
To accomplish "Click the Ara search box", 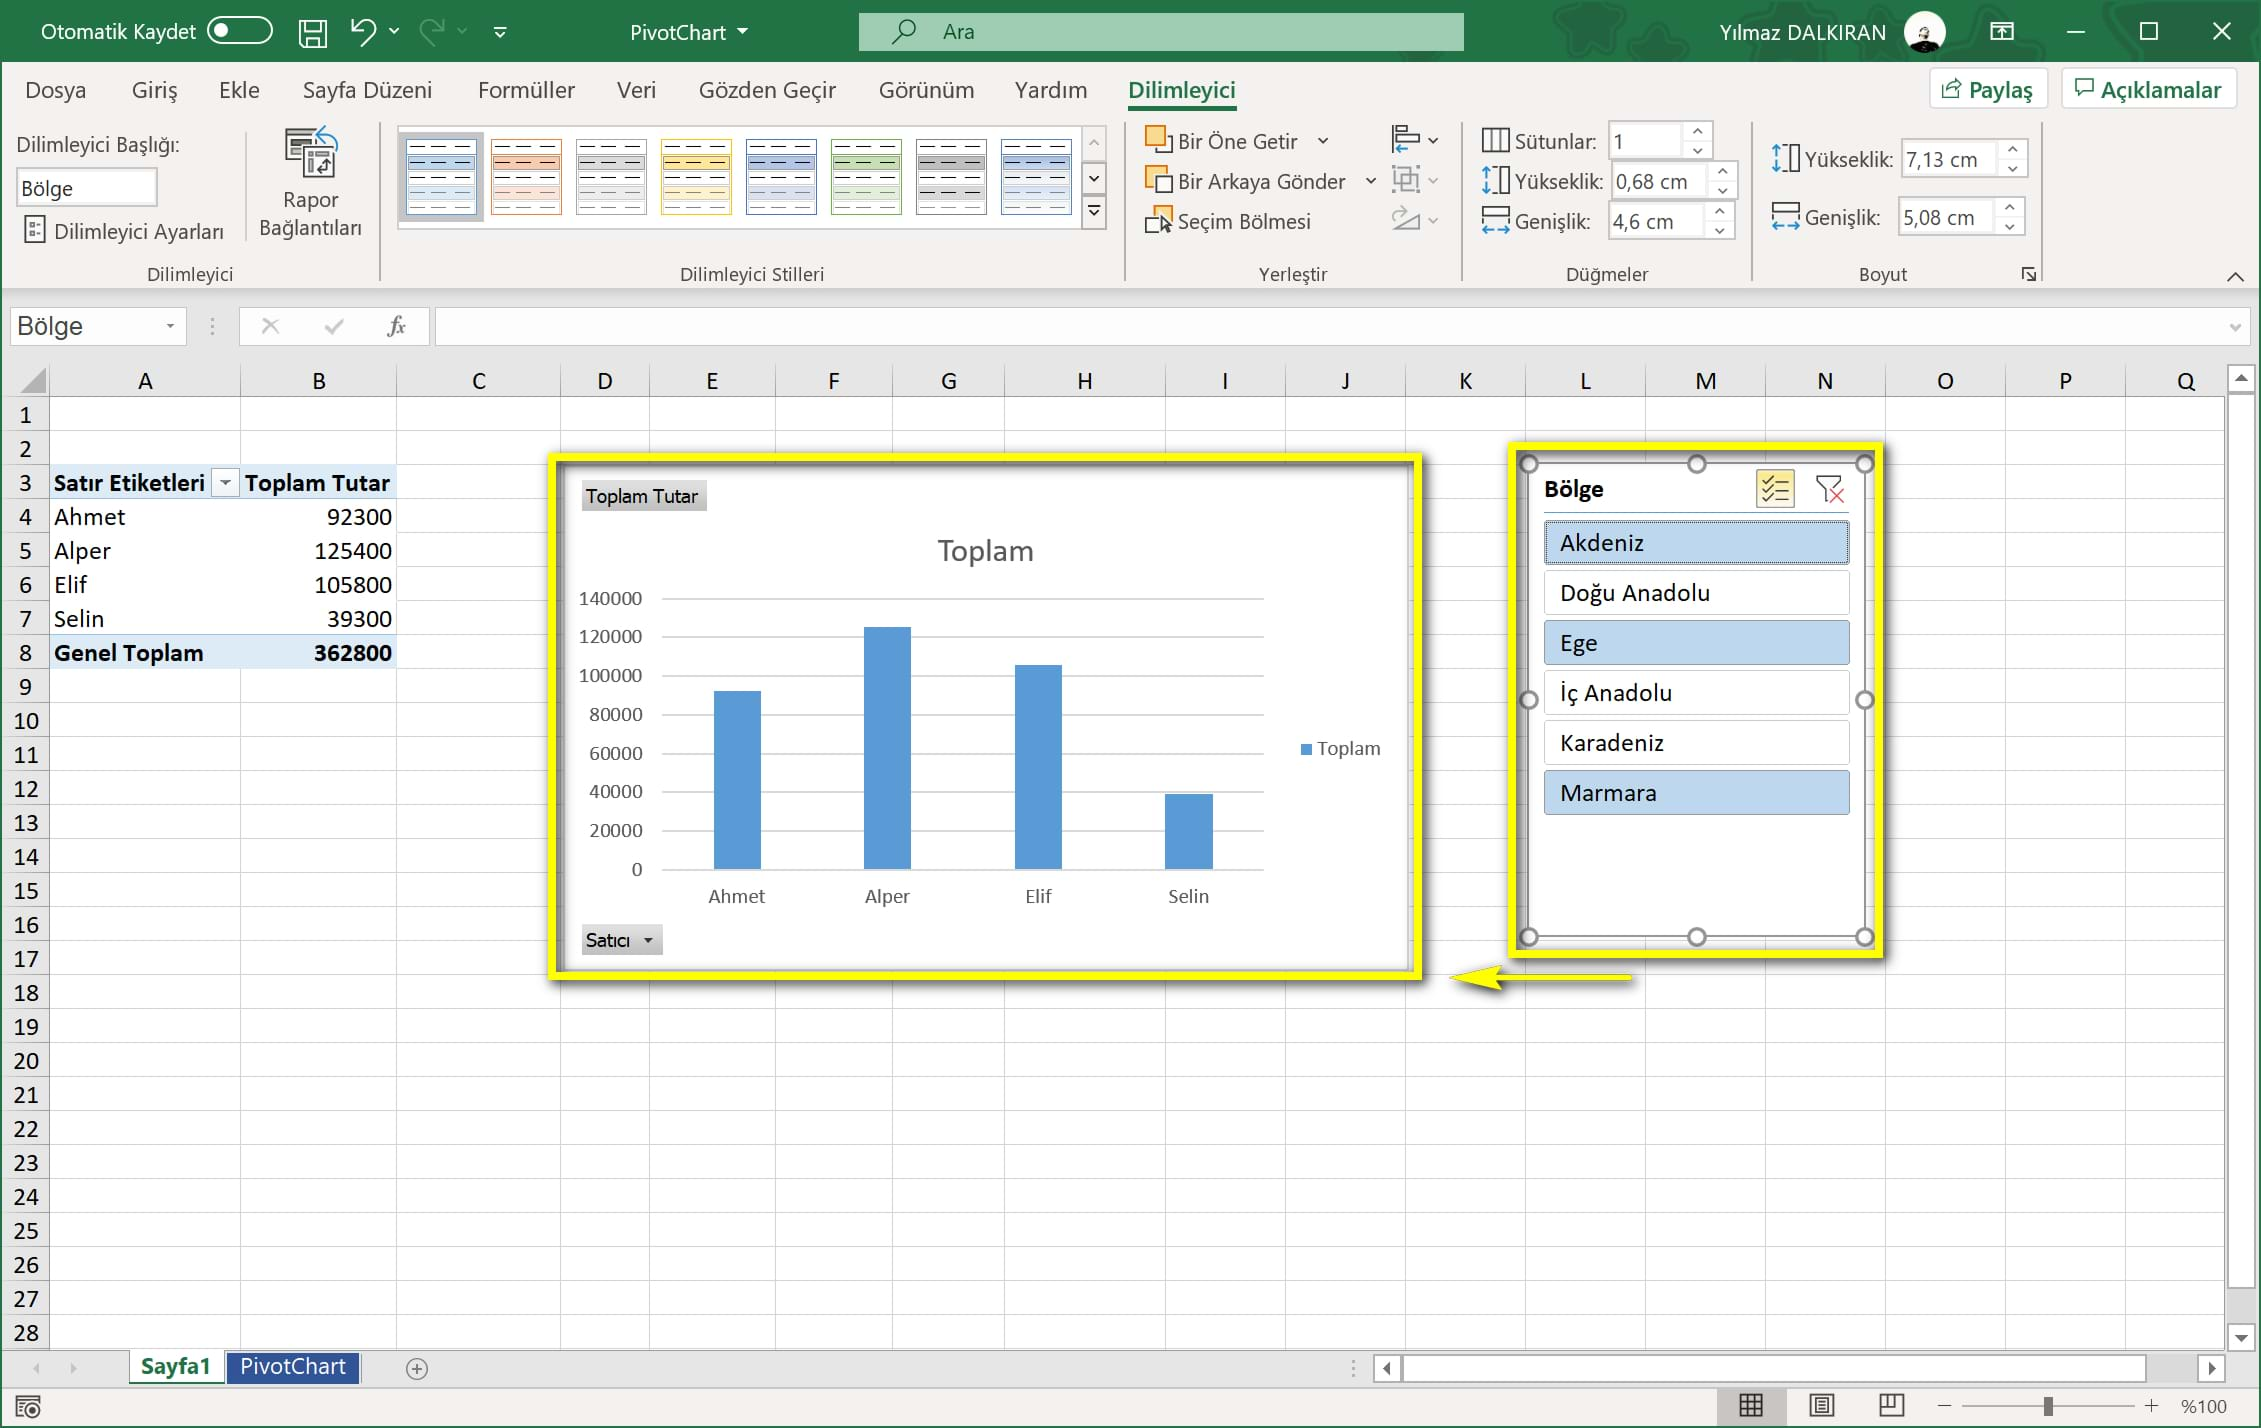I will 1161,32.
